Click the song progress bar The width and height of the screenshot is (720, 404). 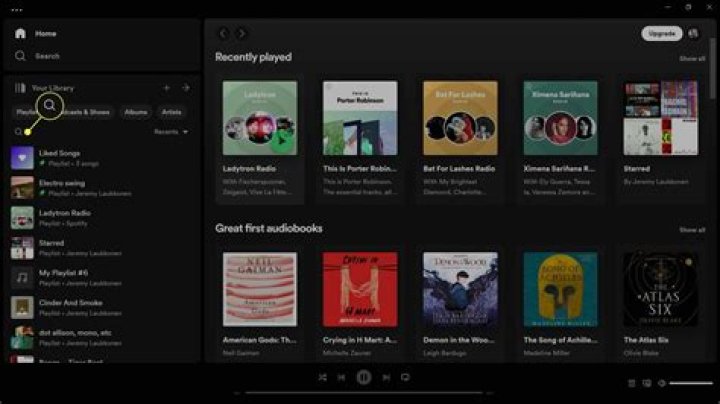(363, 393)
